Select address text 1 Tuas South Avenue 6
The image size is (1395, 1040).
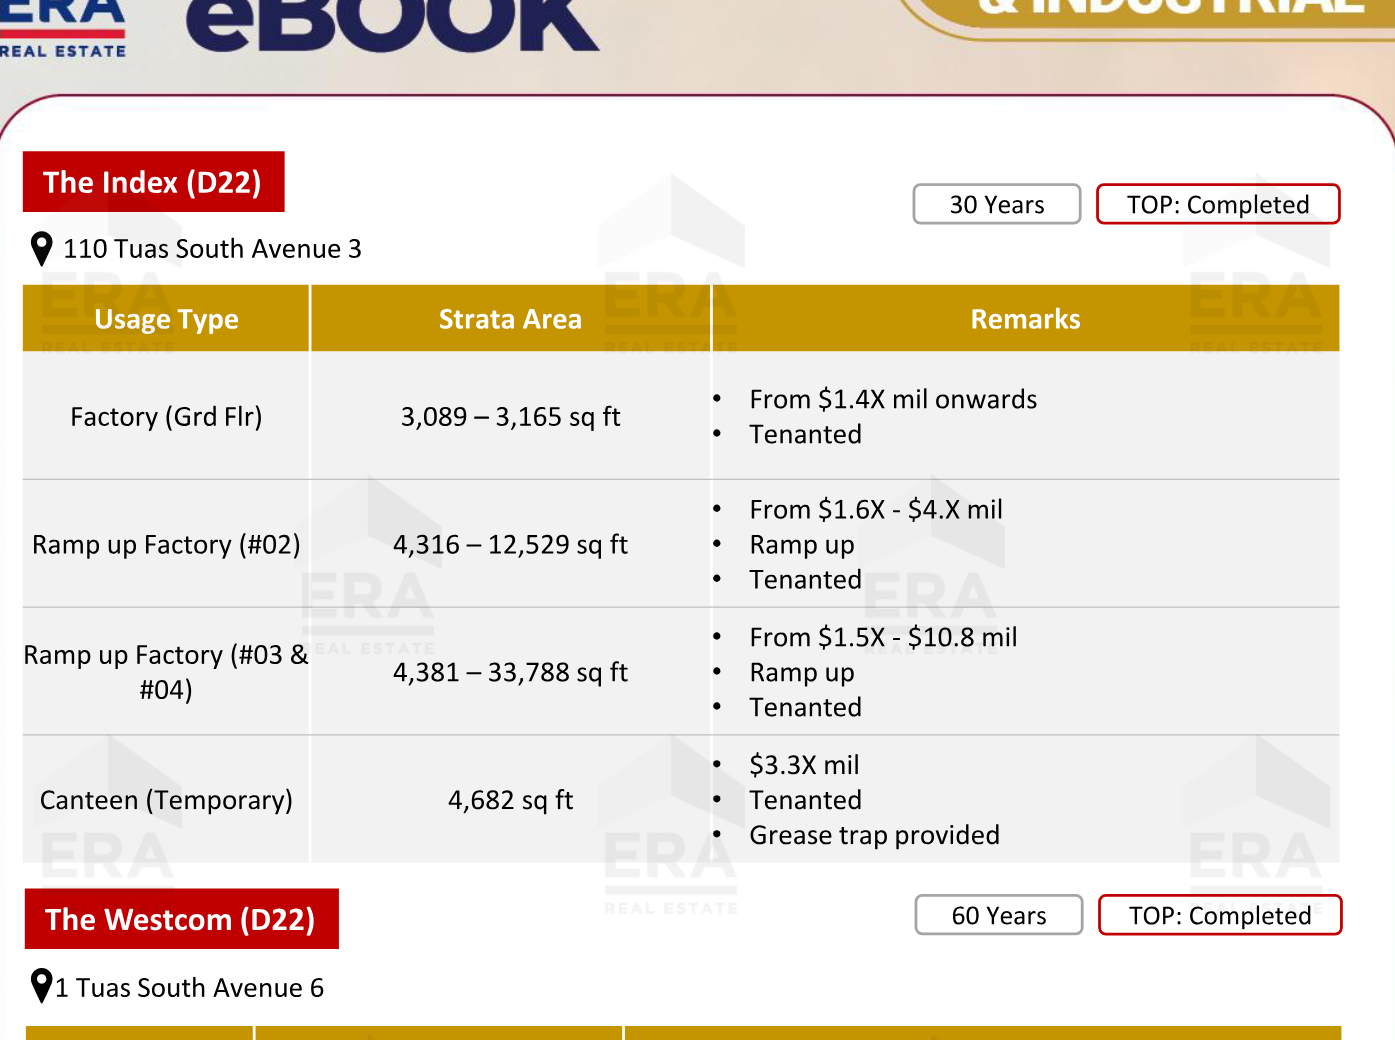pos(190,988)
